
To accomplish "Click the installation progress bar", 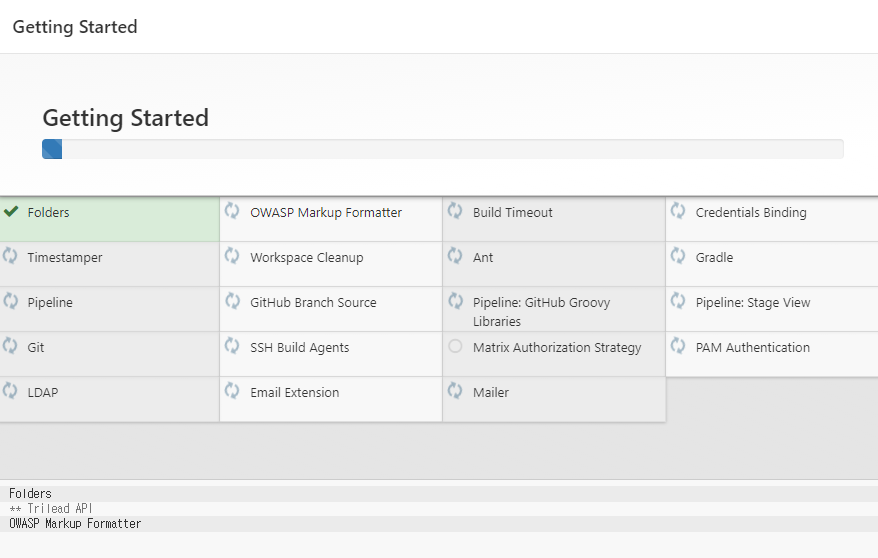I will (x=443, y=149).
